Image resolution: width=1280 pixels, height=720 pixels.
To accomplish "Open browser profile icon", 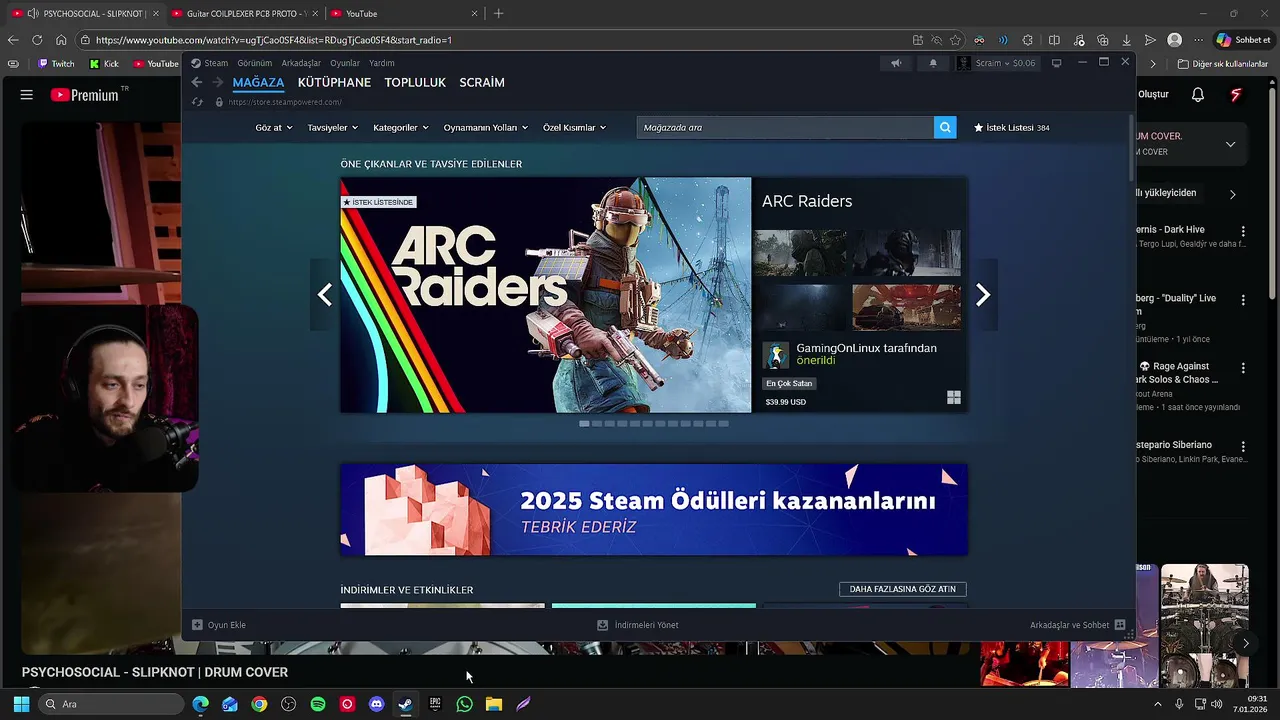I will (x=1175, y=40).
